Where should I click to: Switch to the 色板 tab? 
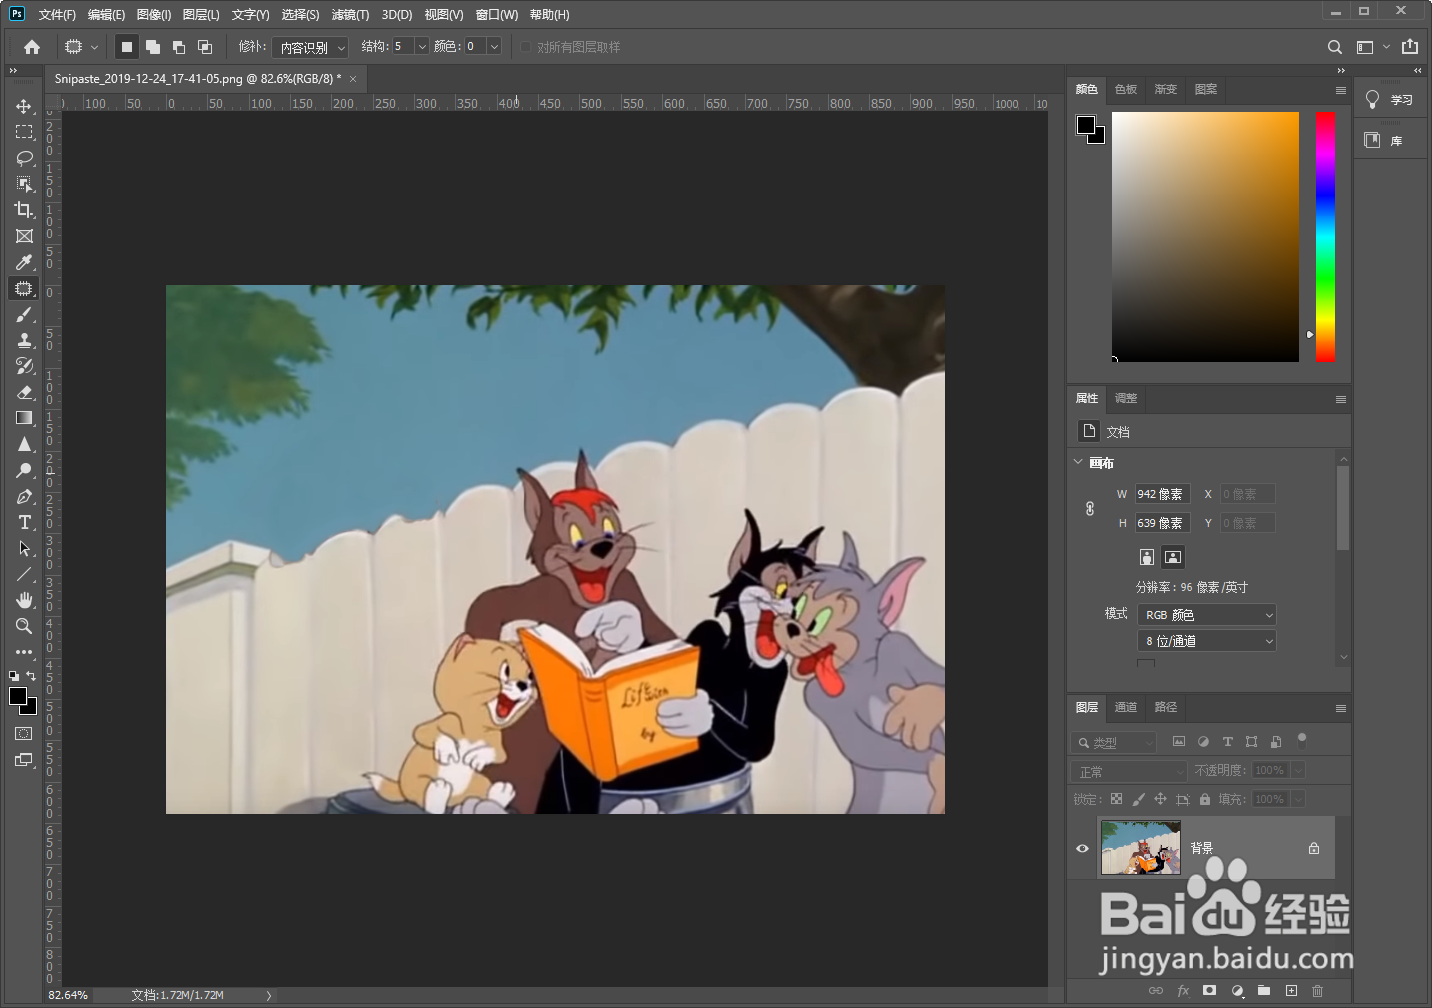point(1126,89)
